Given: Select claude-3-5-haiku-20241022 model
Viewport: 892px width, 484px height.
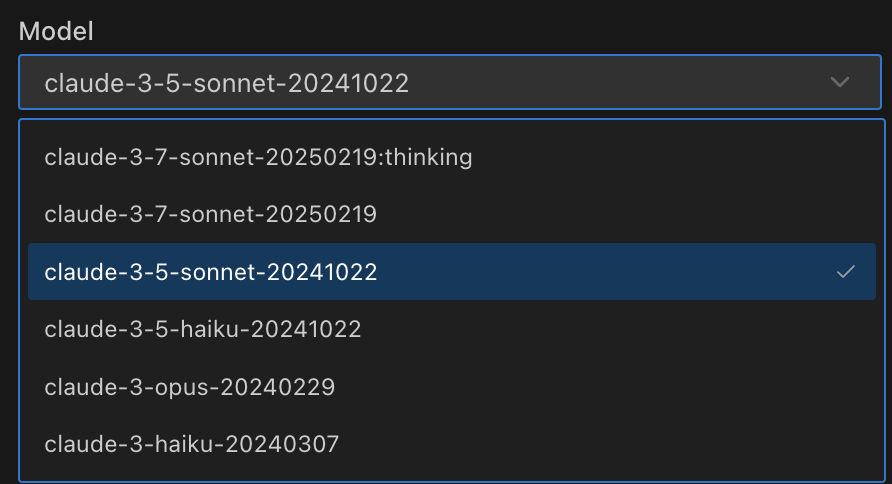Looking at the screenshot, I should point(203,329).
